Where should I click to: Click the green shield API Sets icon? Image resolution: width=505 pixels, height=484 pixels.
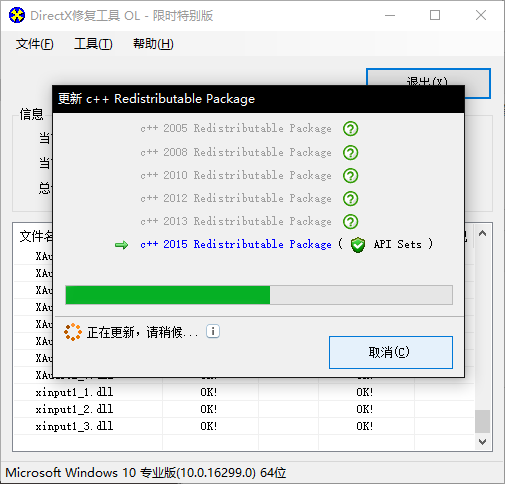click(358, 245)
